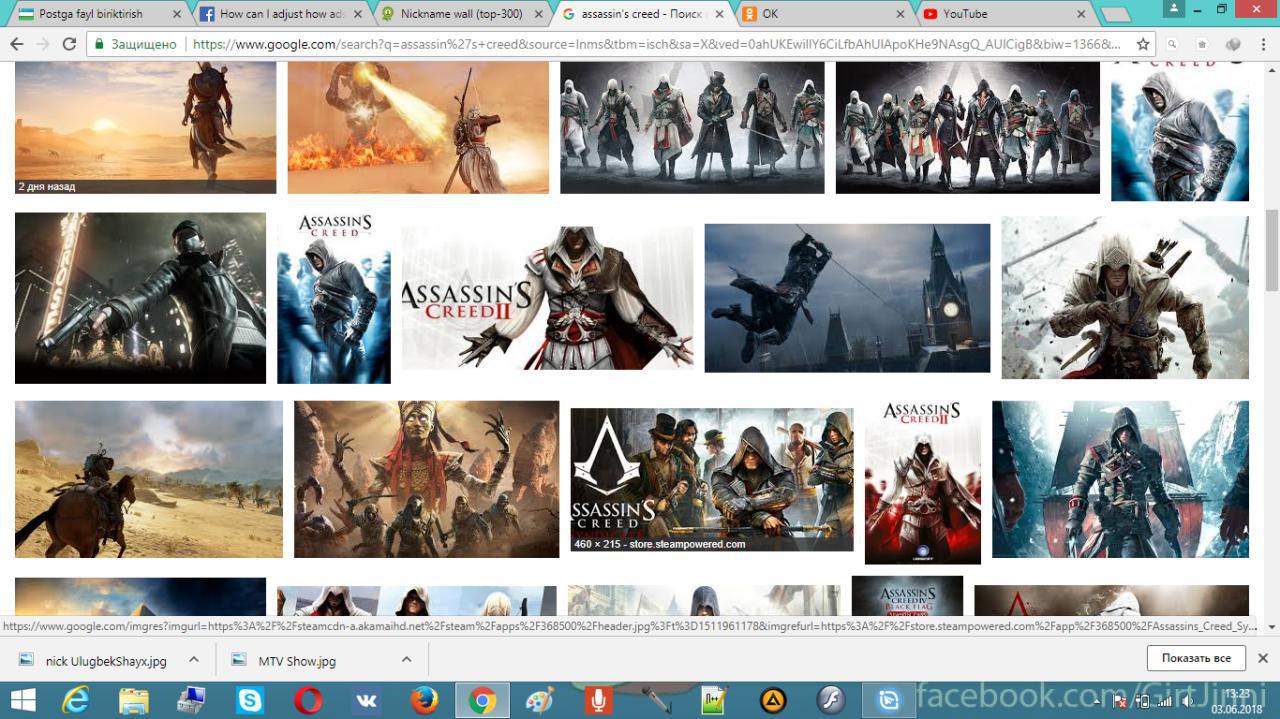Open the Assassin's Creed II logo image
Image resolution: width=1280 pixels, height=719 pixels.
(x=547, y=298)
